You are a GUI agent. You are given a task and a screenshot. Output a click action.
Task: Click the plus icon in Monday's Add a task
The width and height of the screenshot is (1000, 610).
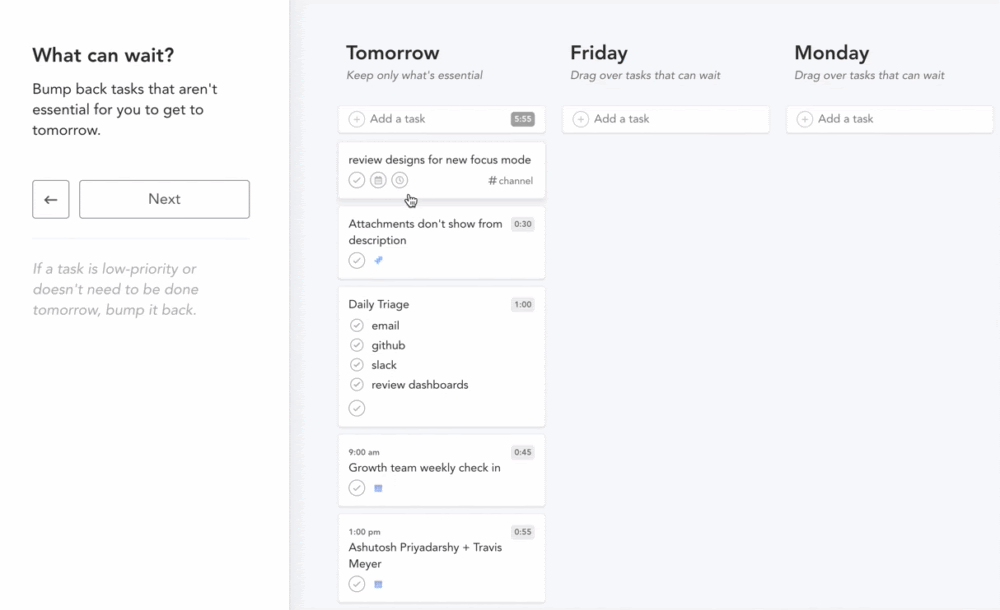tap(805, 119)
